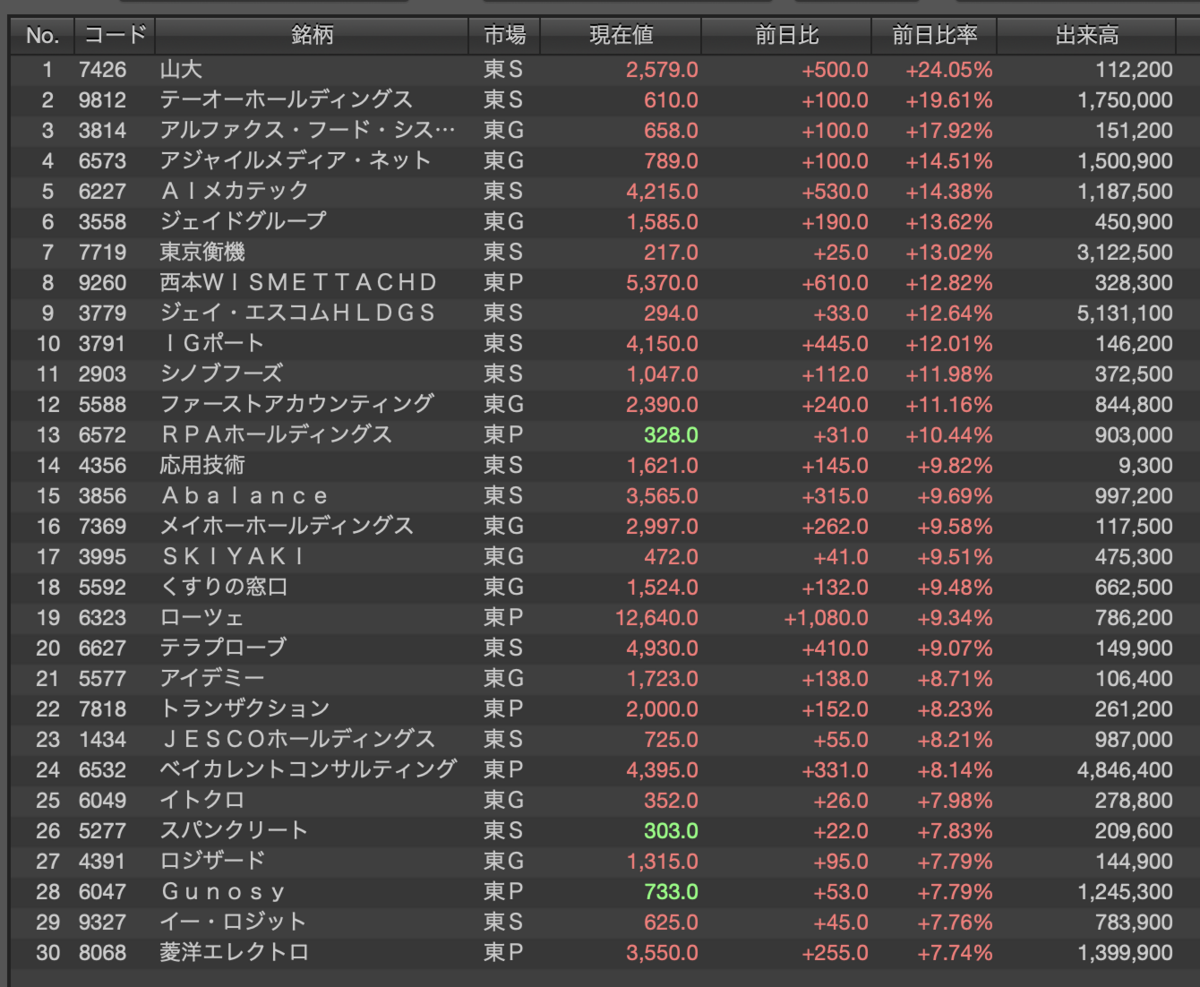This screenshot has width=1200, height=987.
Task: Select the ＡＩメカテック stock name
Action: (234, 191)
